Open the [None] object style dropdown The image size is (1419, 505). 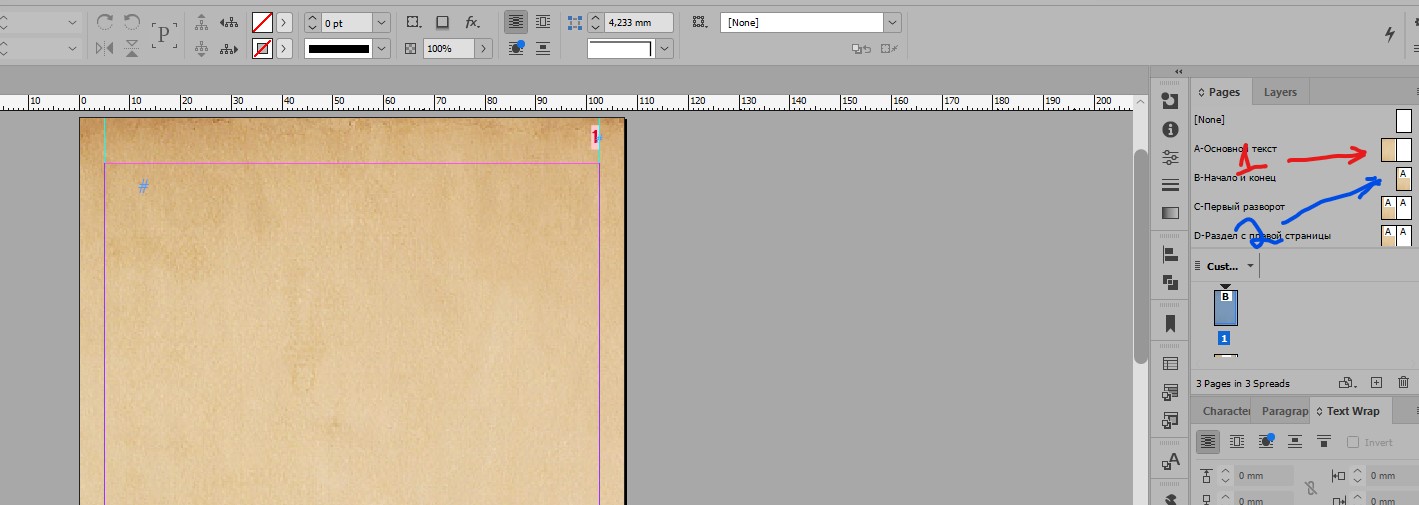tap(893, 22)
